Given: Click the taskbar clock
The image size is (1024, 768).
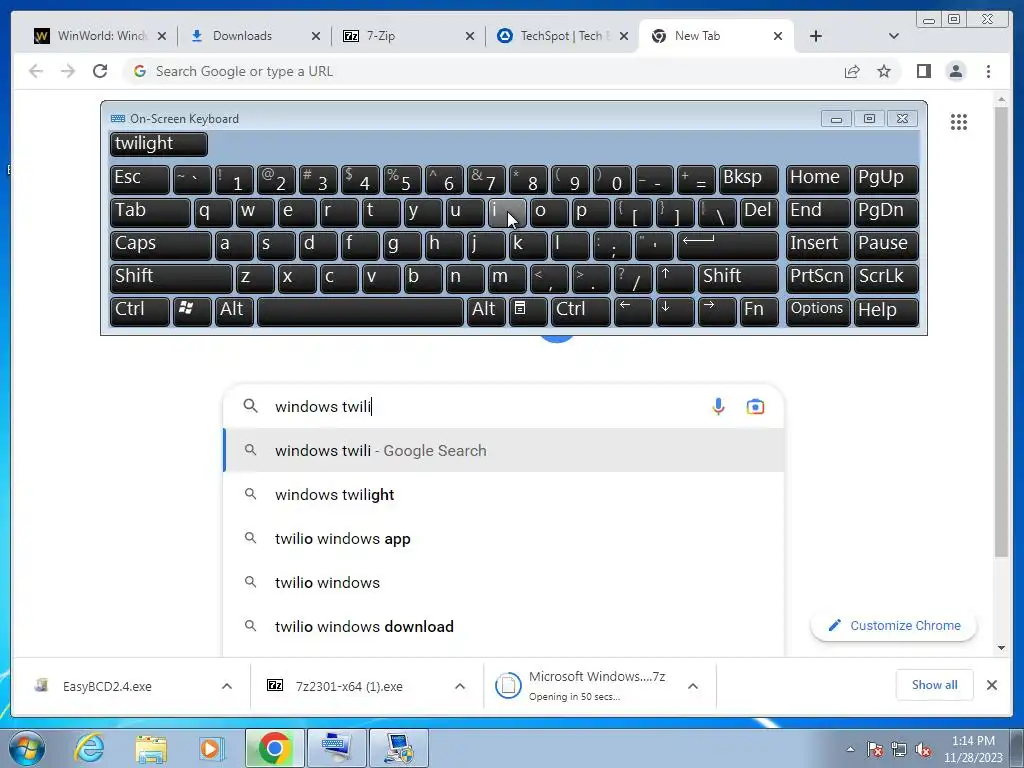Looking at the screenshot, I should (972, 749).
